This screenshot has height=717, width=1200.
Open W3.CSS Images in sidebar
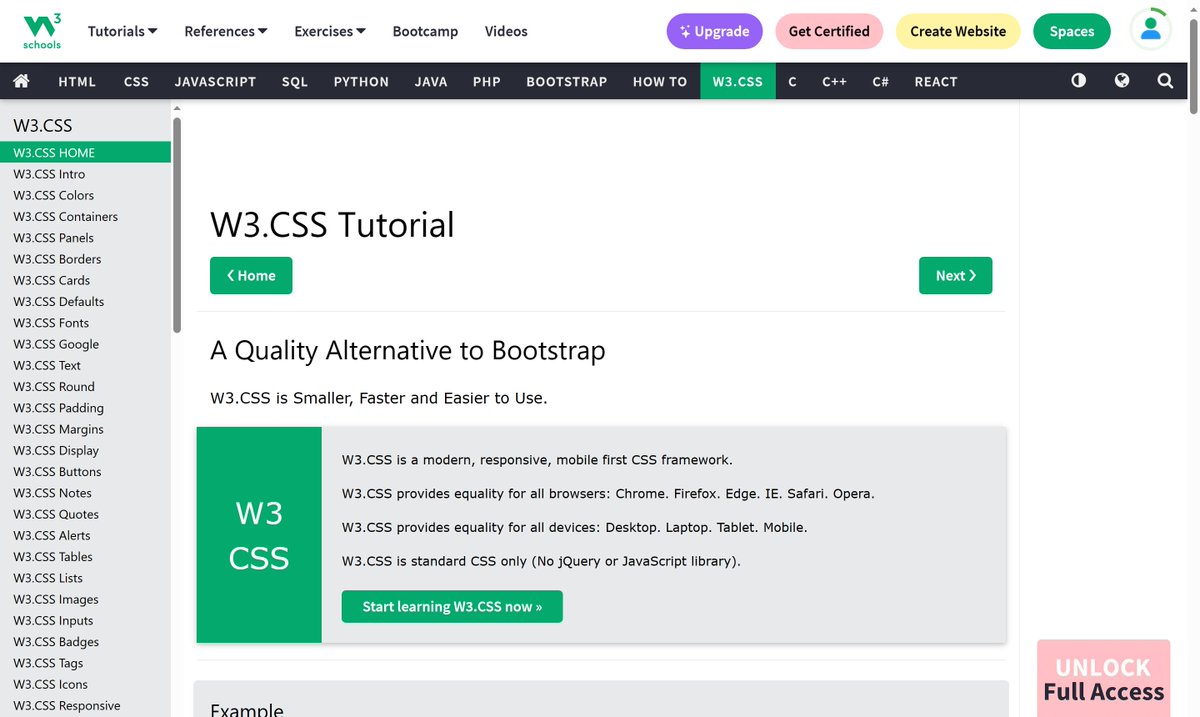point(85,599)
